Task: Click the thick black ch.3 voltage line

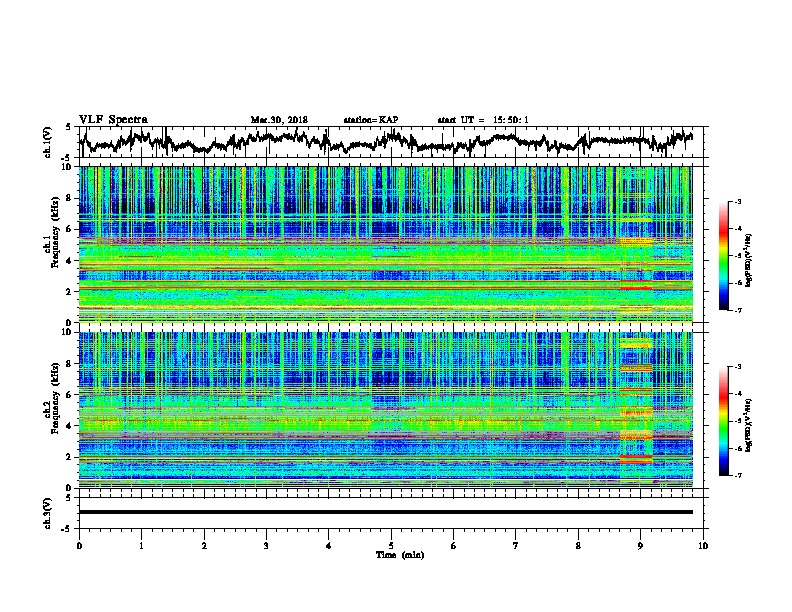Action: coord(386,512)
